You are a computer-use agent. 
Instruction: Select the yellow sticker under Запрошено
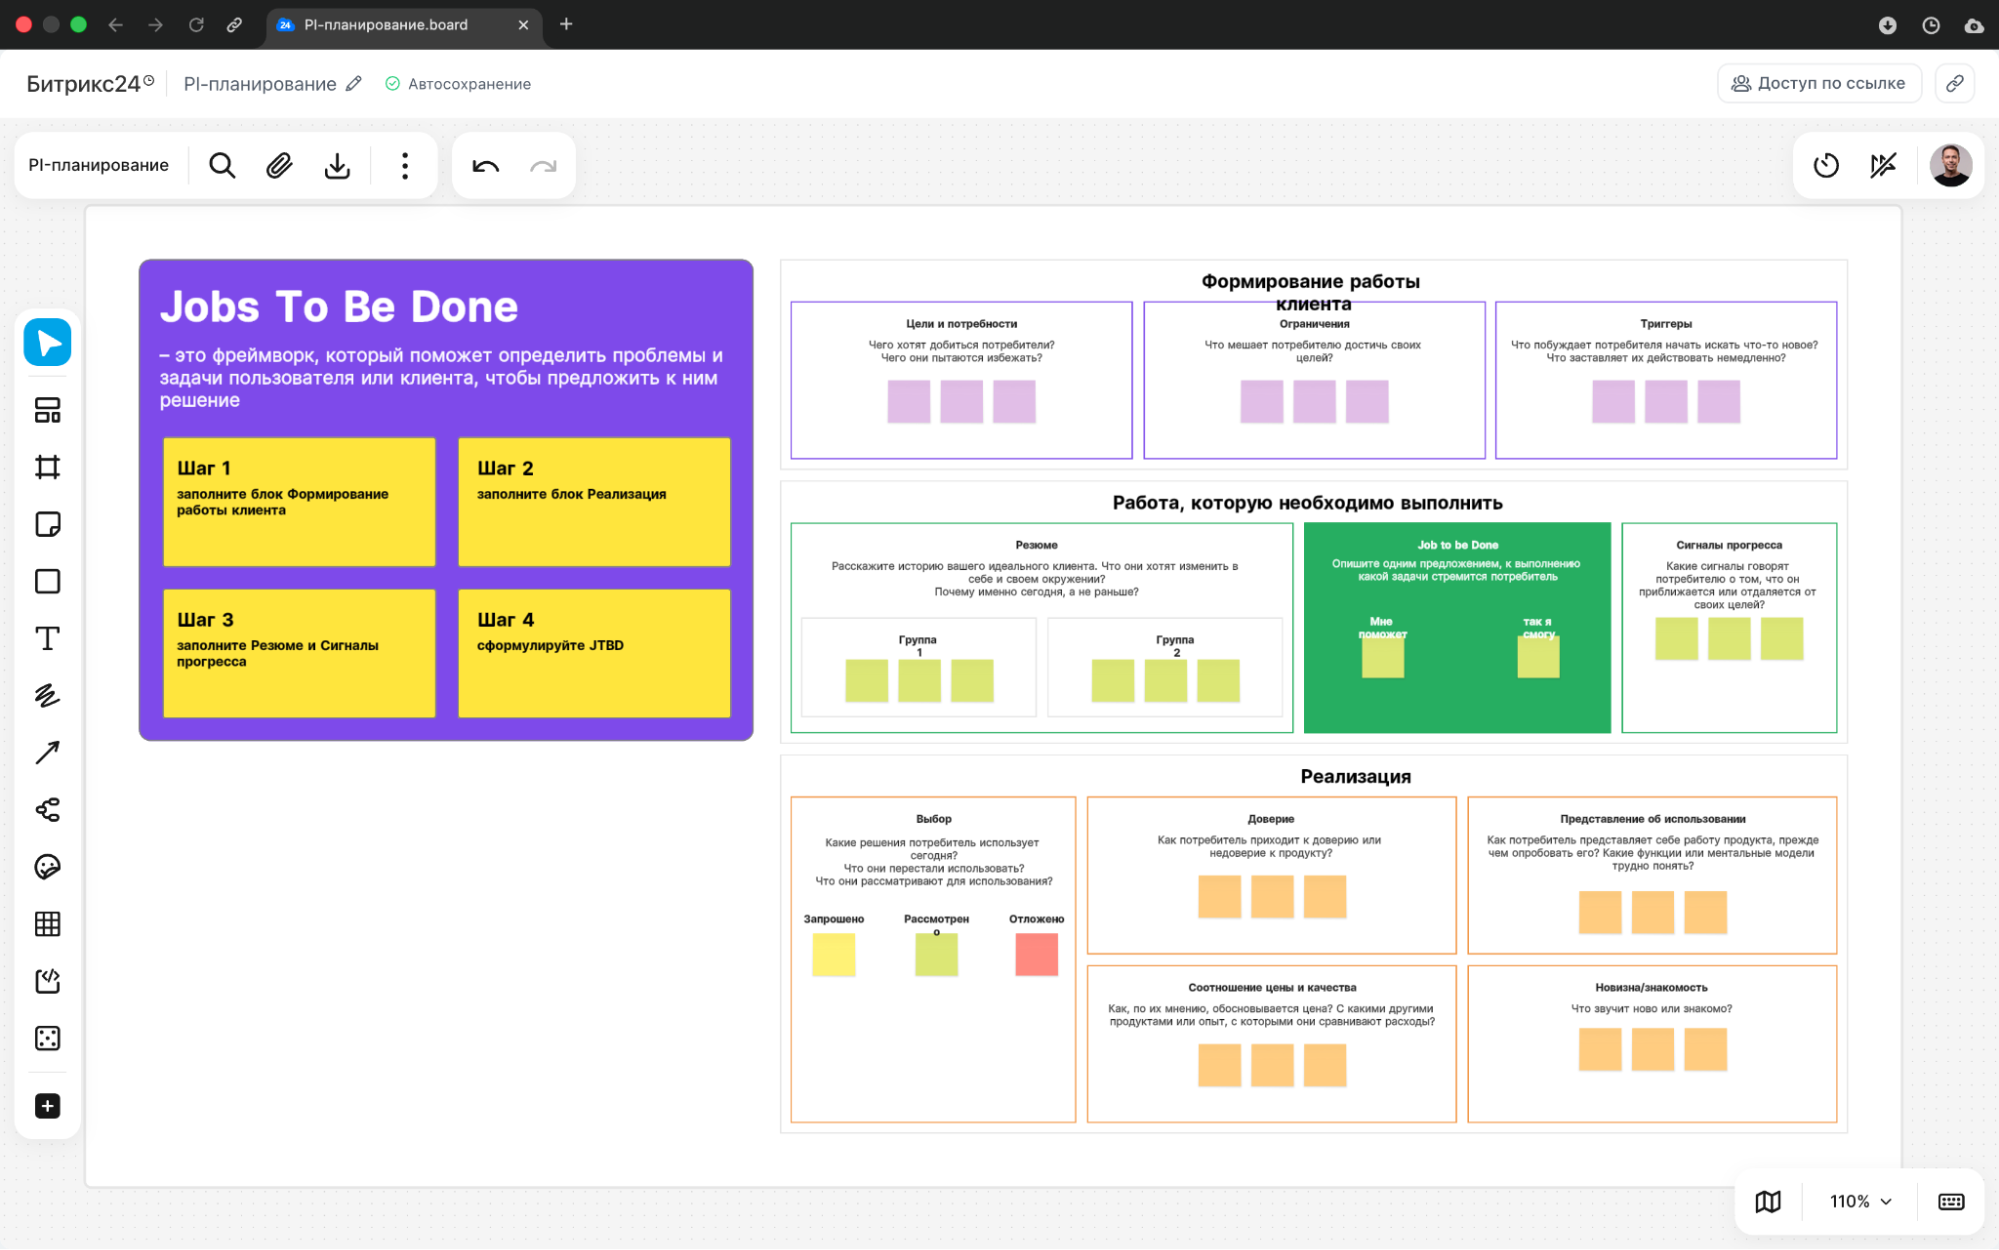click(x=833, y=954)
